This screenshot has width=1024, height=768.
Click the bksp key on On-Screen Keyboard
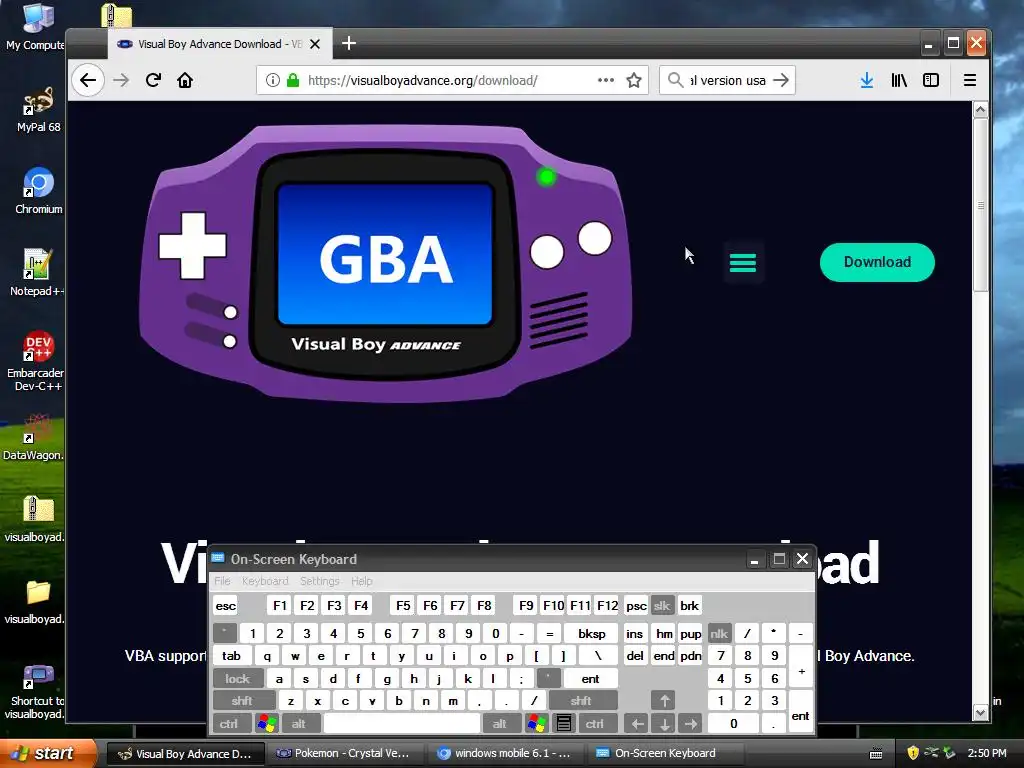tap(592, 633)
